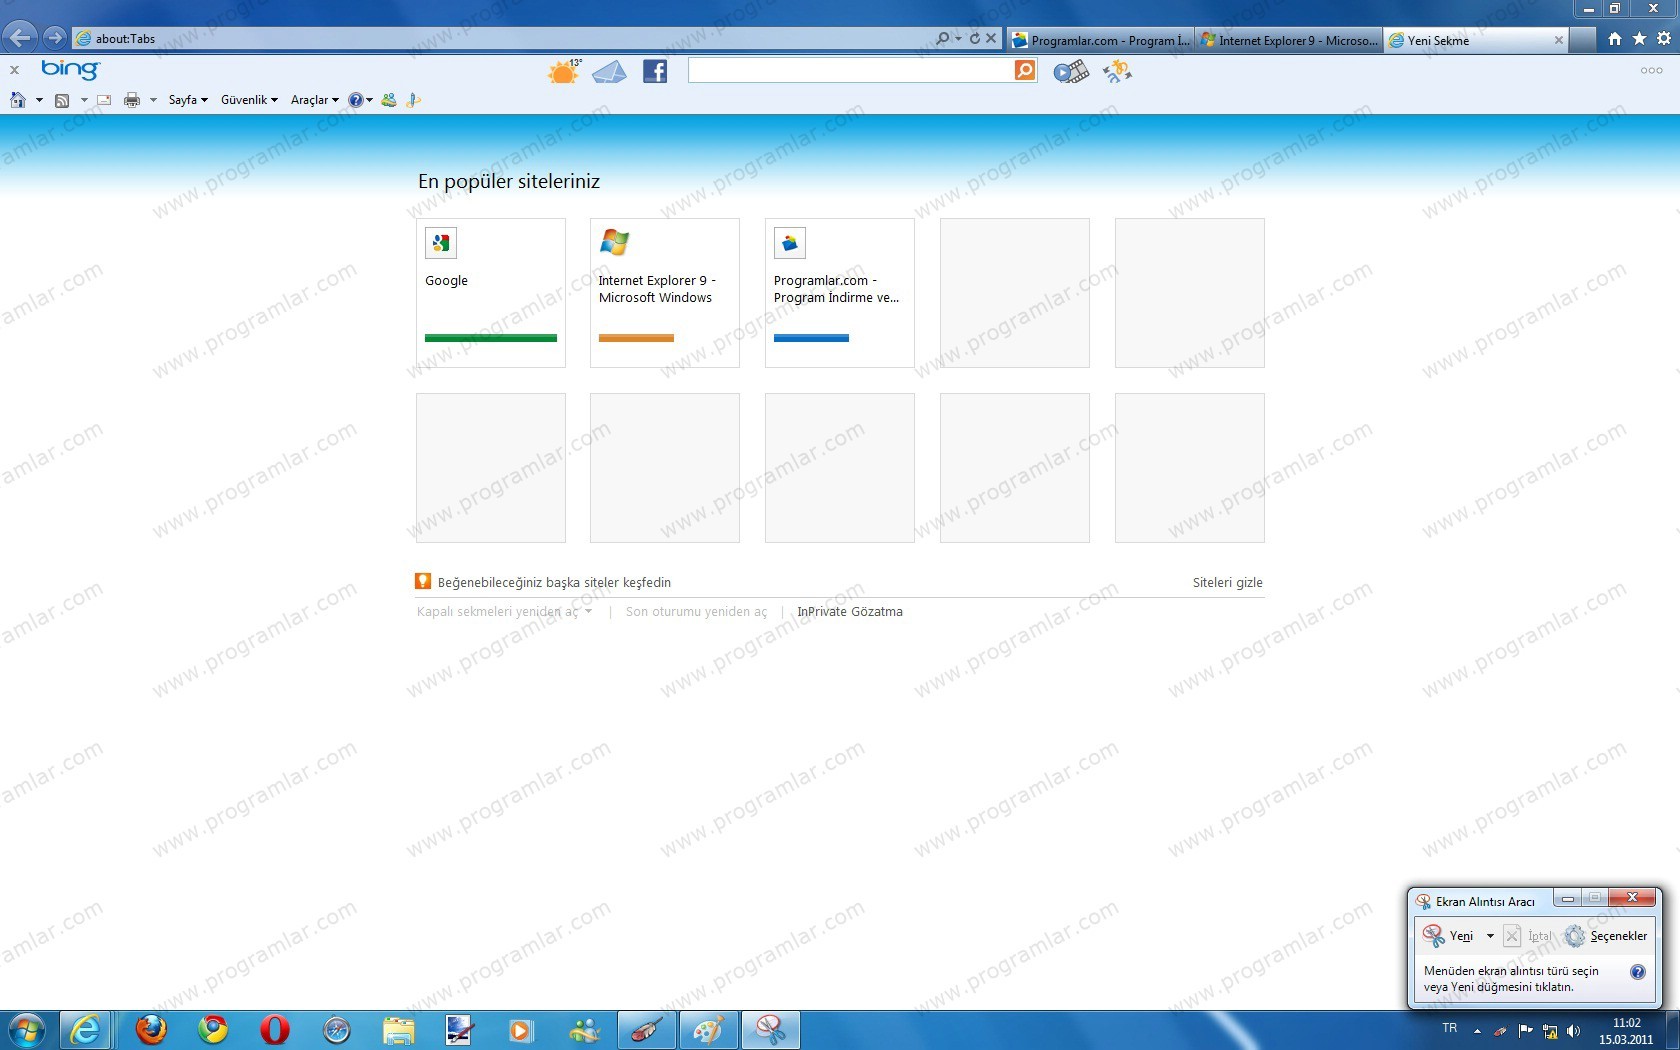Open the weather icon showing 13°

click(564, 71)
